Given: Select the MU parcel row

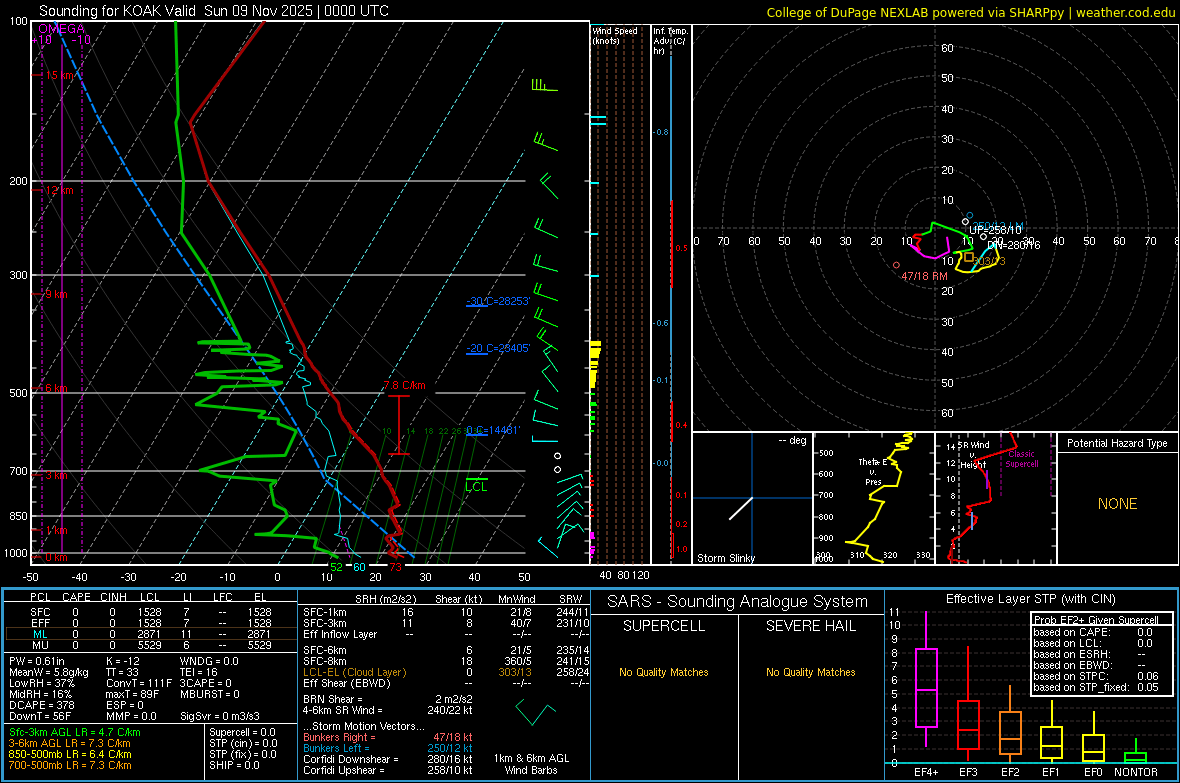Looking at the screenshot, I should pyautogui.click(x=150, y=644).
